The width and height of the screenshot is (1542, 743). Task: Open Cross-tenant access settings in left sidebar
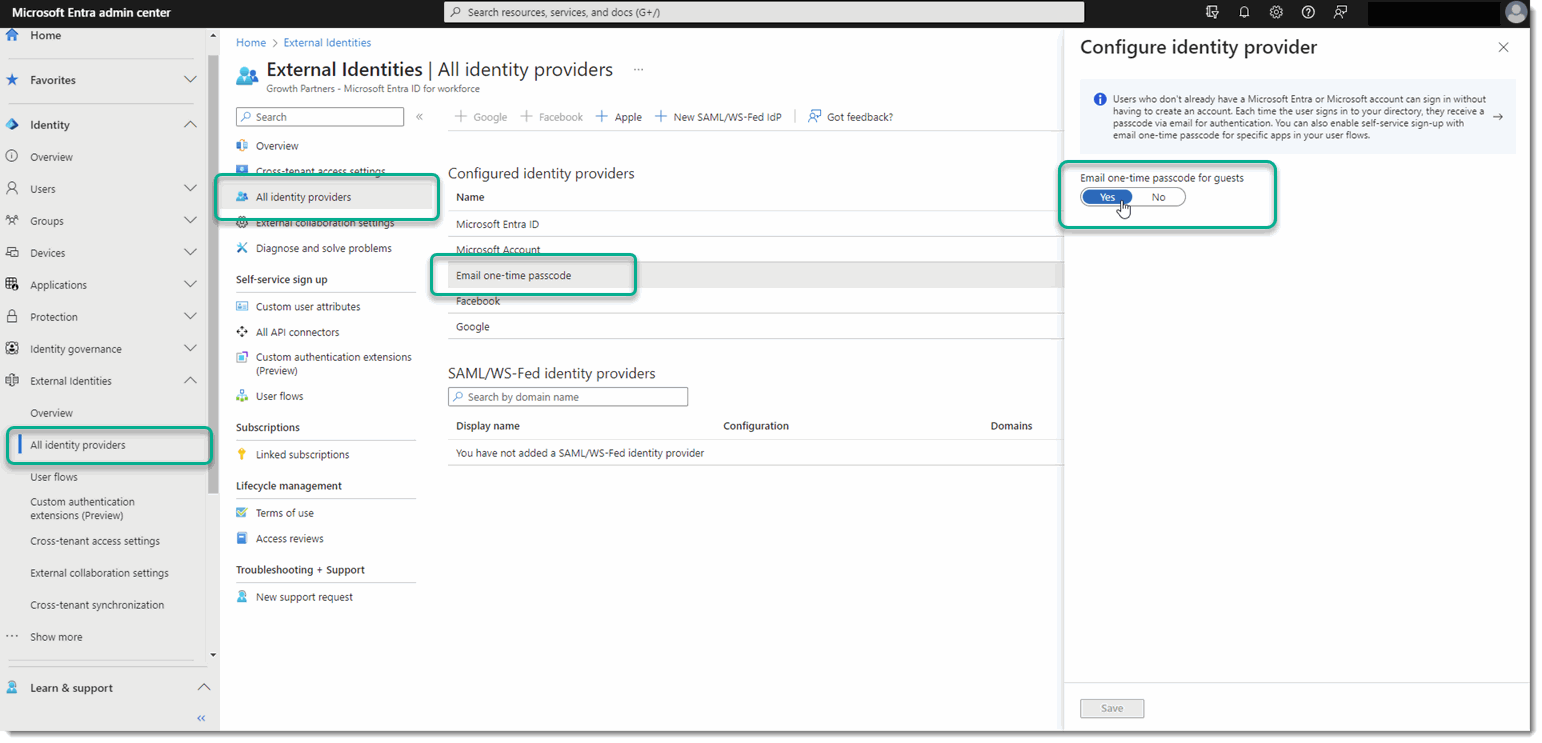pos(95,541)
